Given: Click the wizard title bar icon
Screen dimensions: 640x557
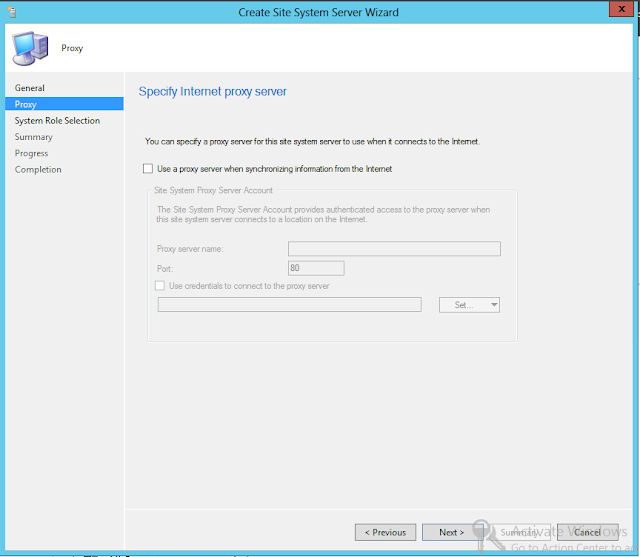Looking at the screenshot, I should [12, 12].
